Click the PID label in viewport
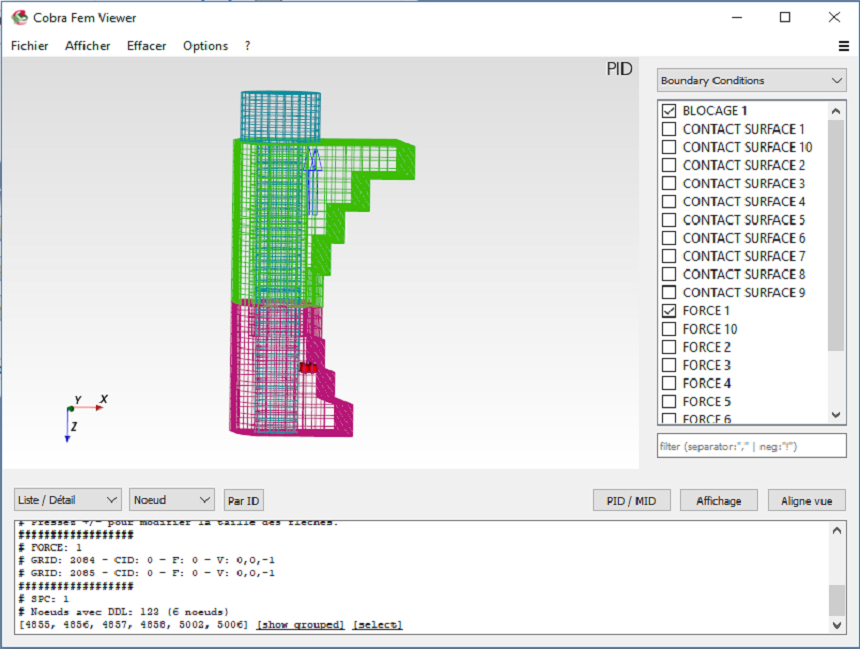 [x=619, y=69]
